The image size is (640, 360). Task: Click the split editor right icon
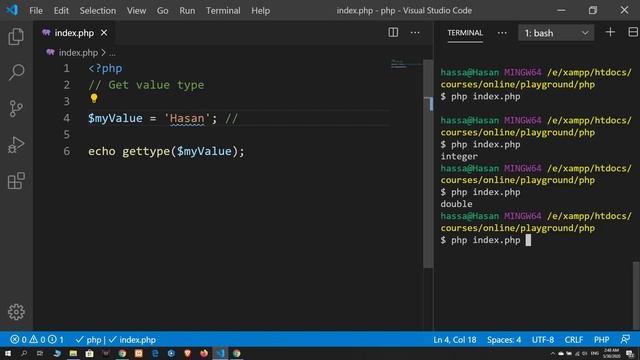click(x=393, y=33)
